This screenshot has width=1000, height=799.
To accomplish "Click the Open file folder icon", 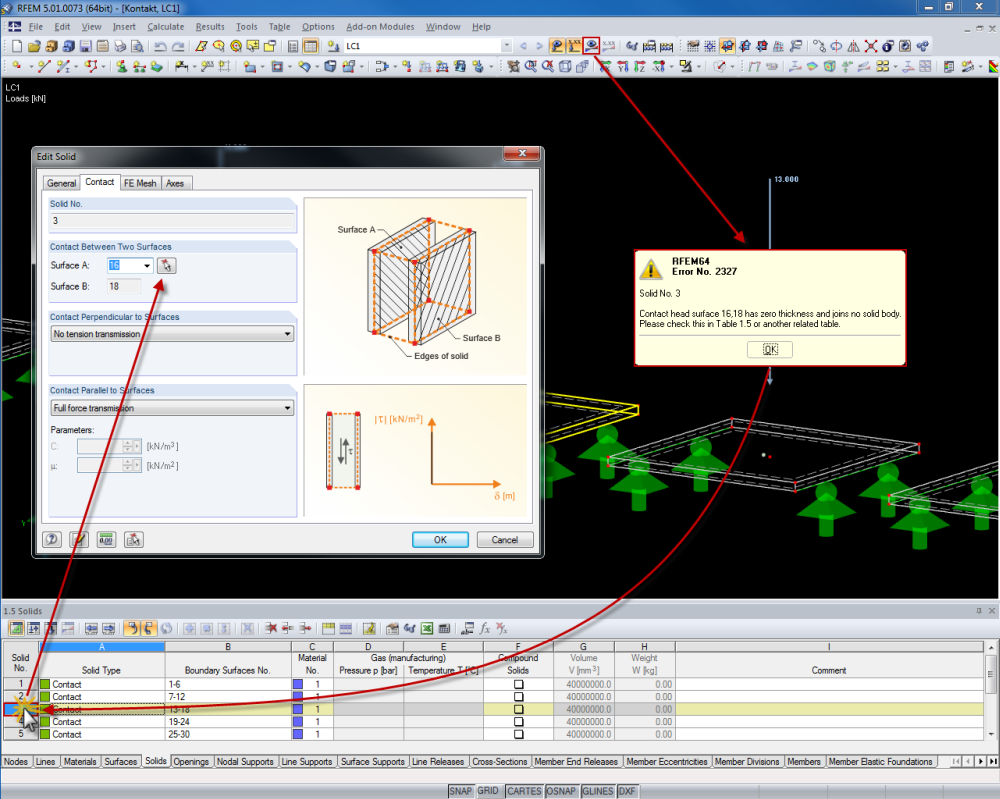I will (x=34, y=46).
